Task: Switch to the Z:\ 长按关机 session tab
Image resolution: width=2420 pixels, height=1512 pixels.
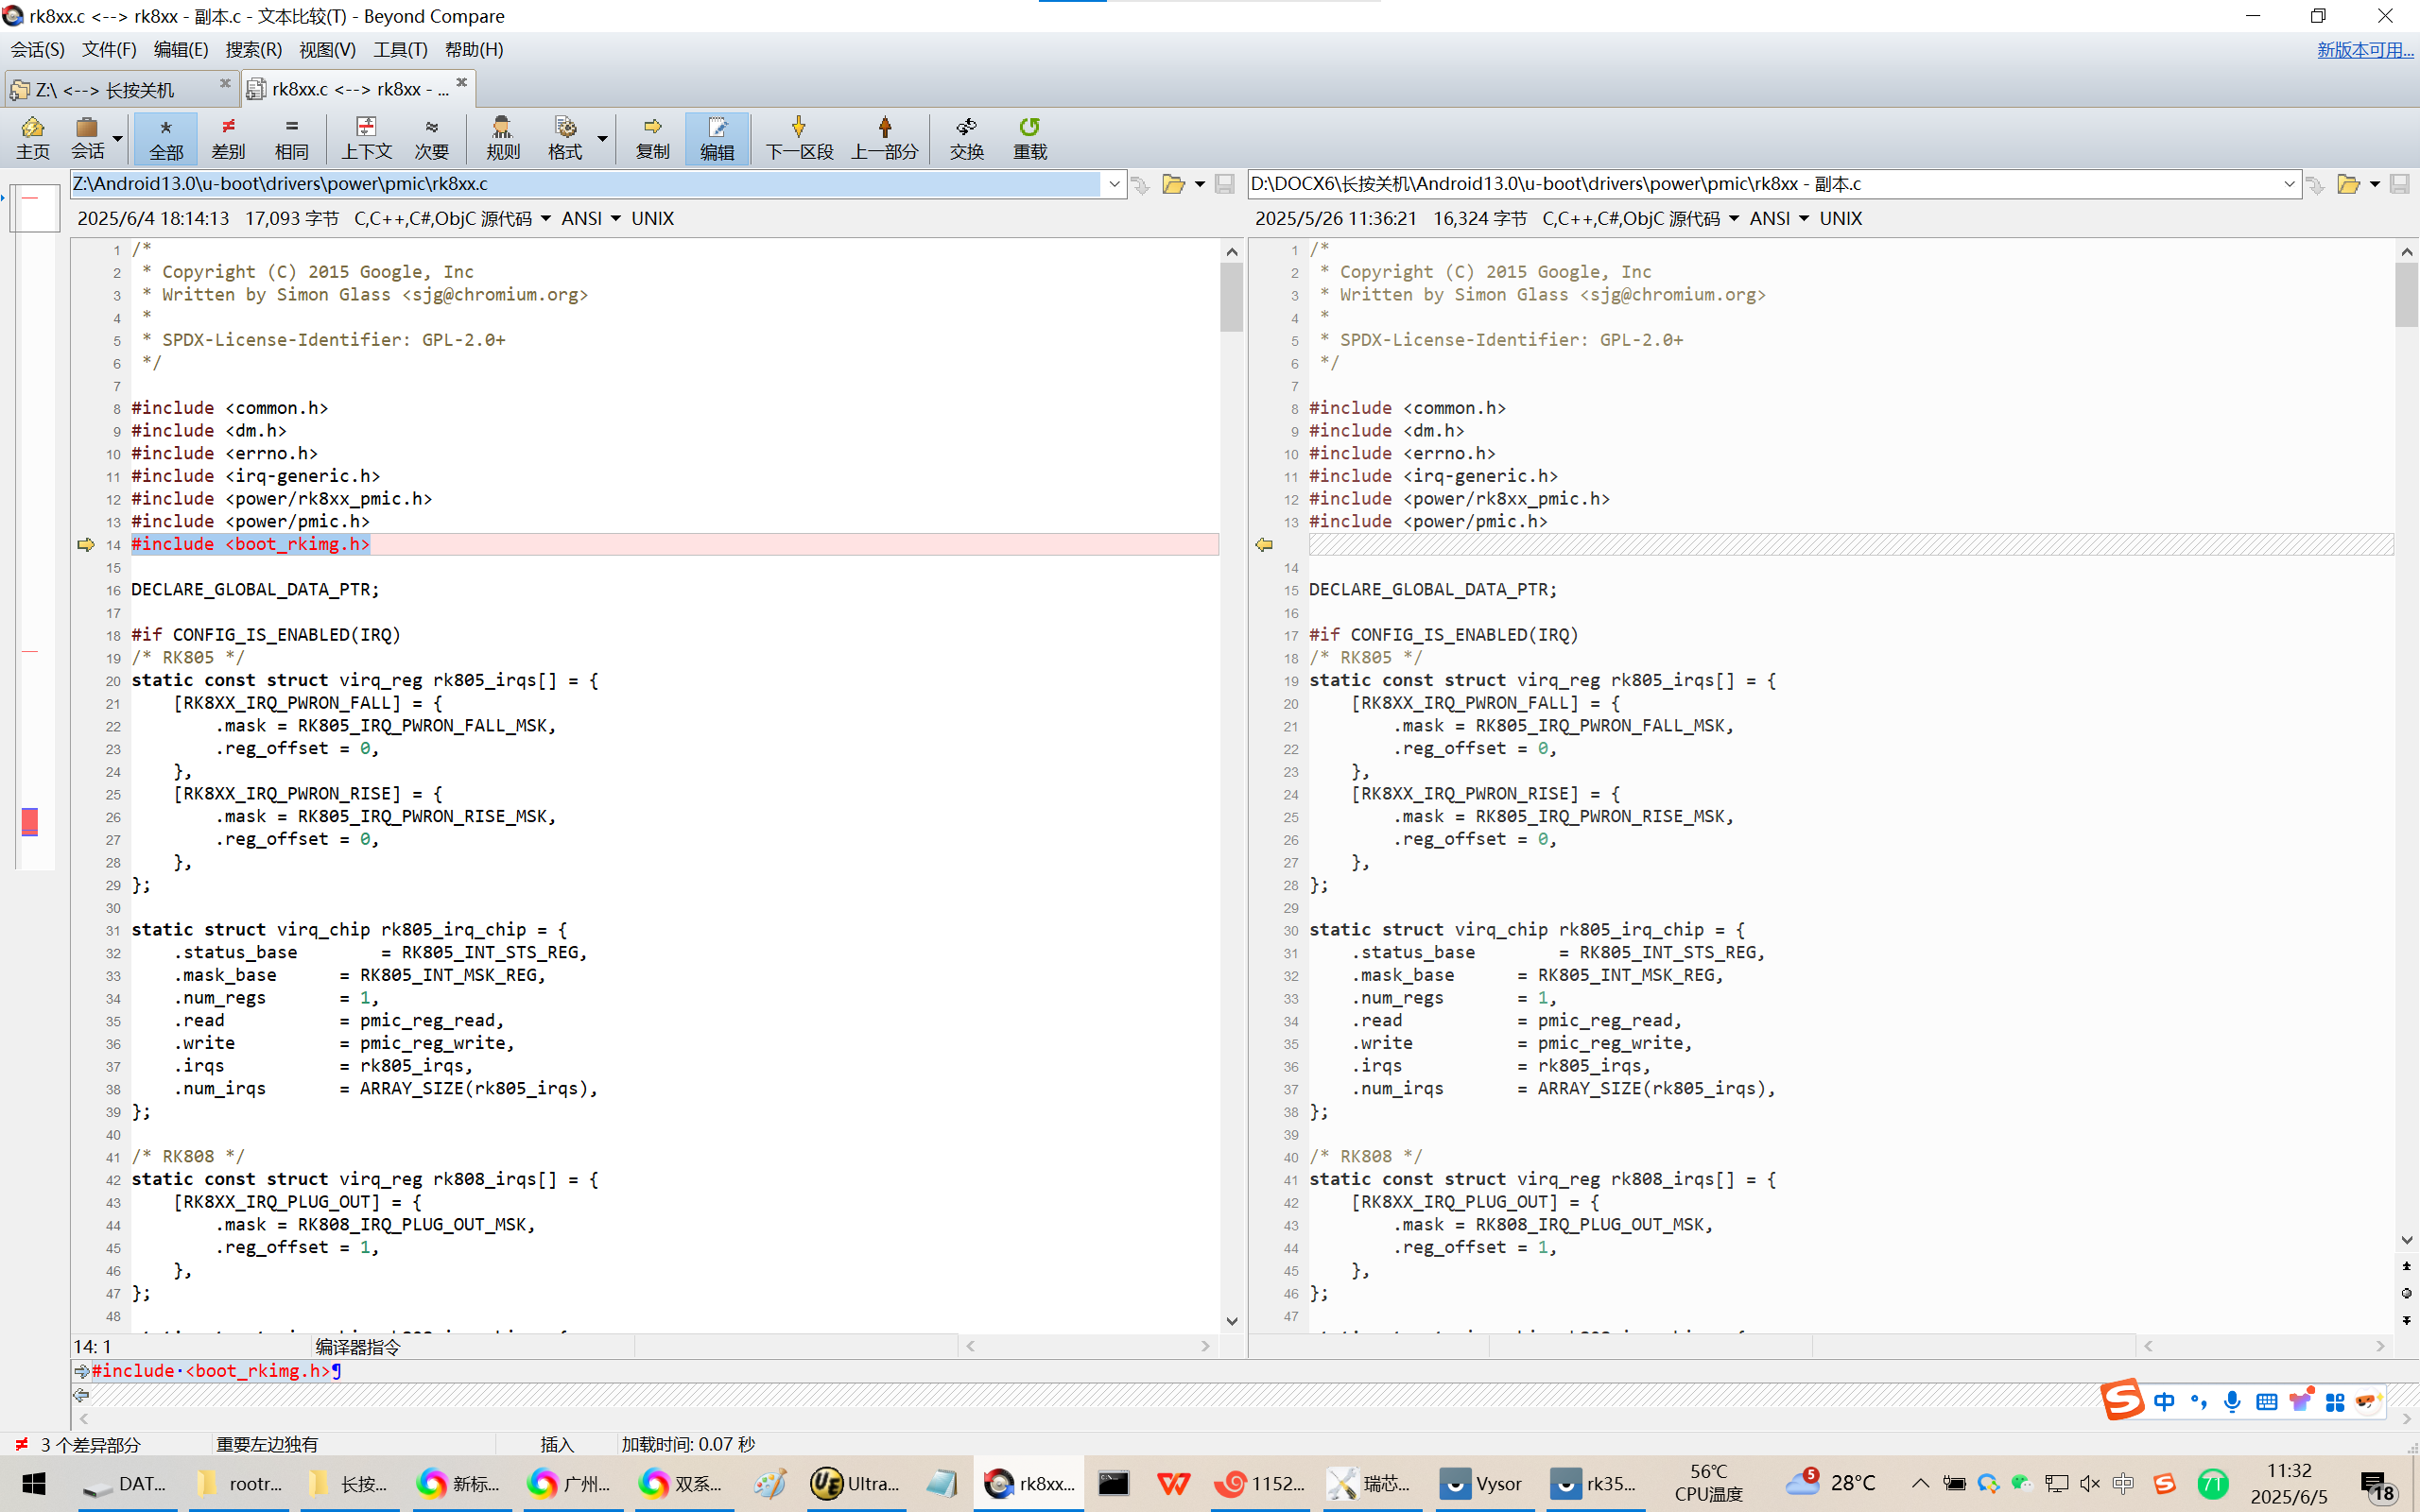Action: click(x=105, y=90)
